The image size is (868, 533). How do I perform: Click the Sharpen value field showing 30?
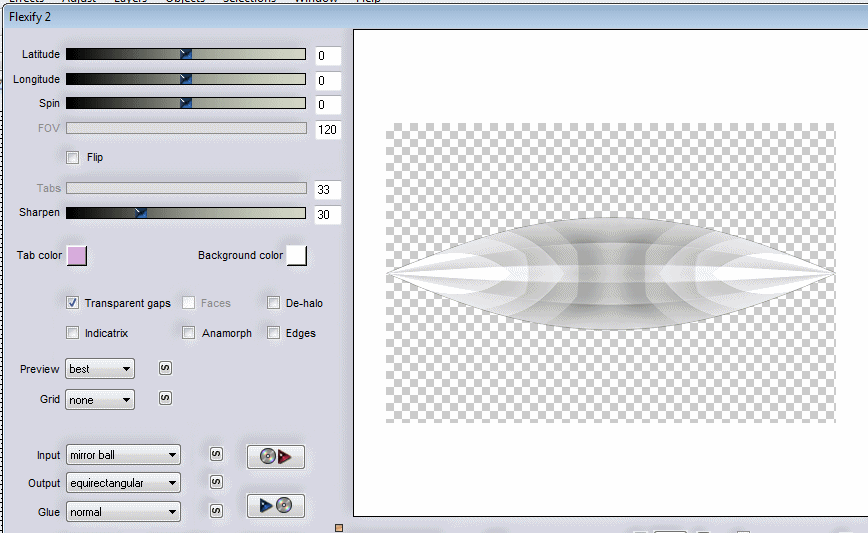coord(328,214)
